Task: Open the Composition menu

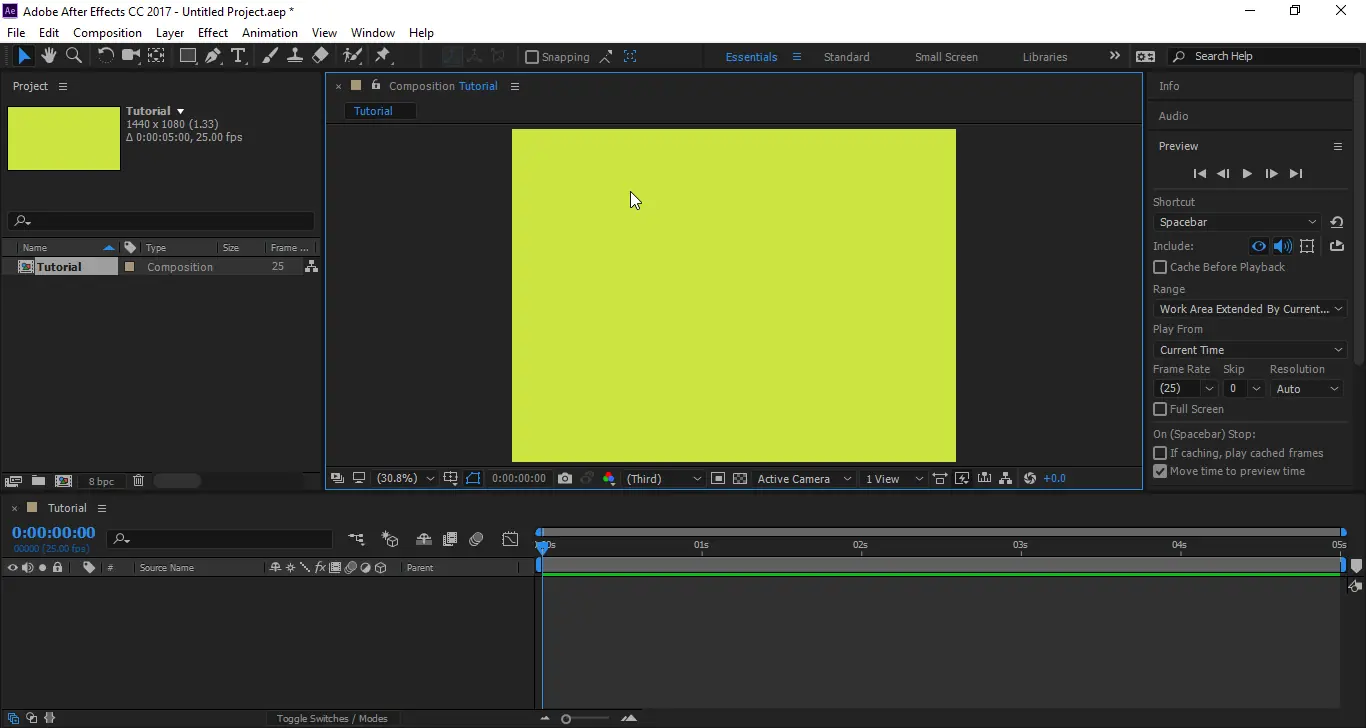Action: pyautogui.click(x=107, y=33)
